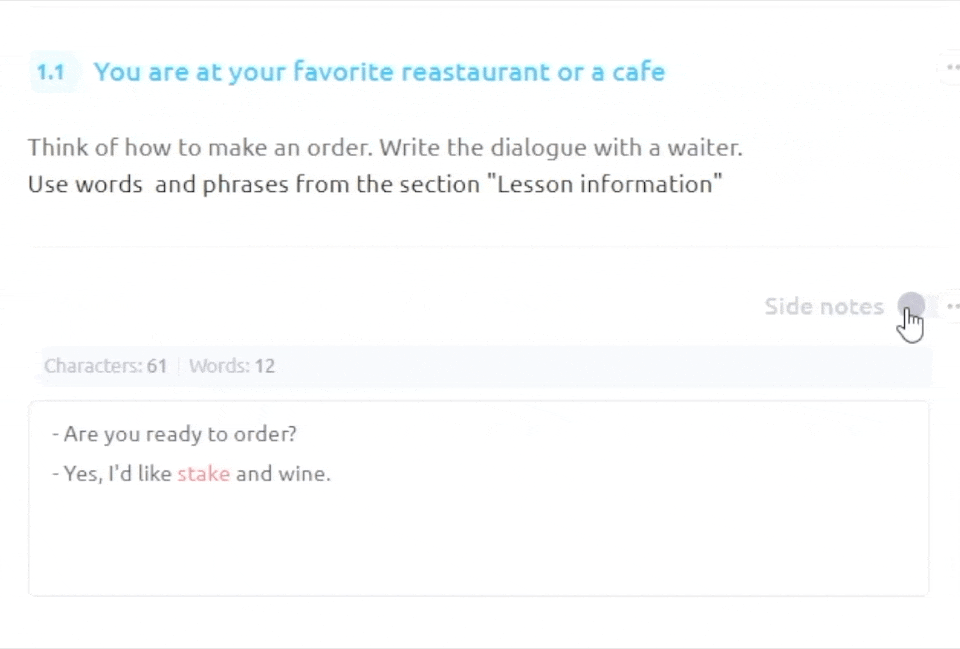Viewport: 960px width, 649px height.
Task: Toggle the Side notes switch
Action: tap(917, 306)
